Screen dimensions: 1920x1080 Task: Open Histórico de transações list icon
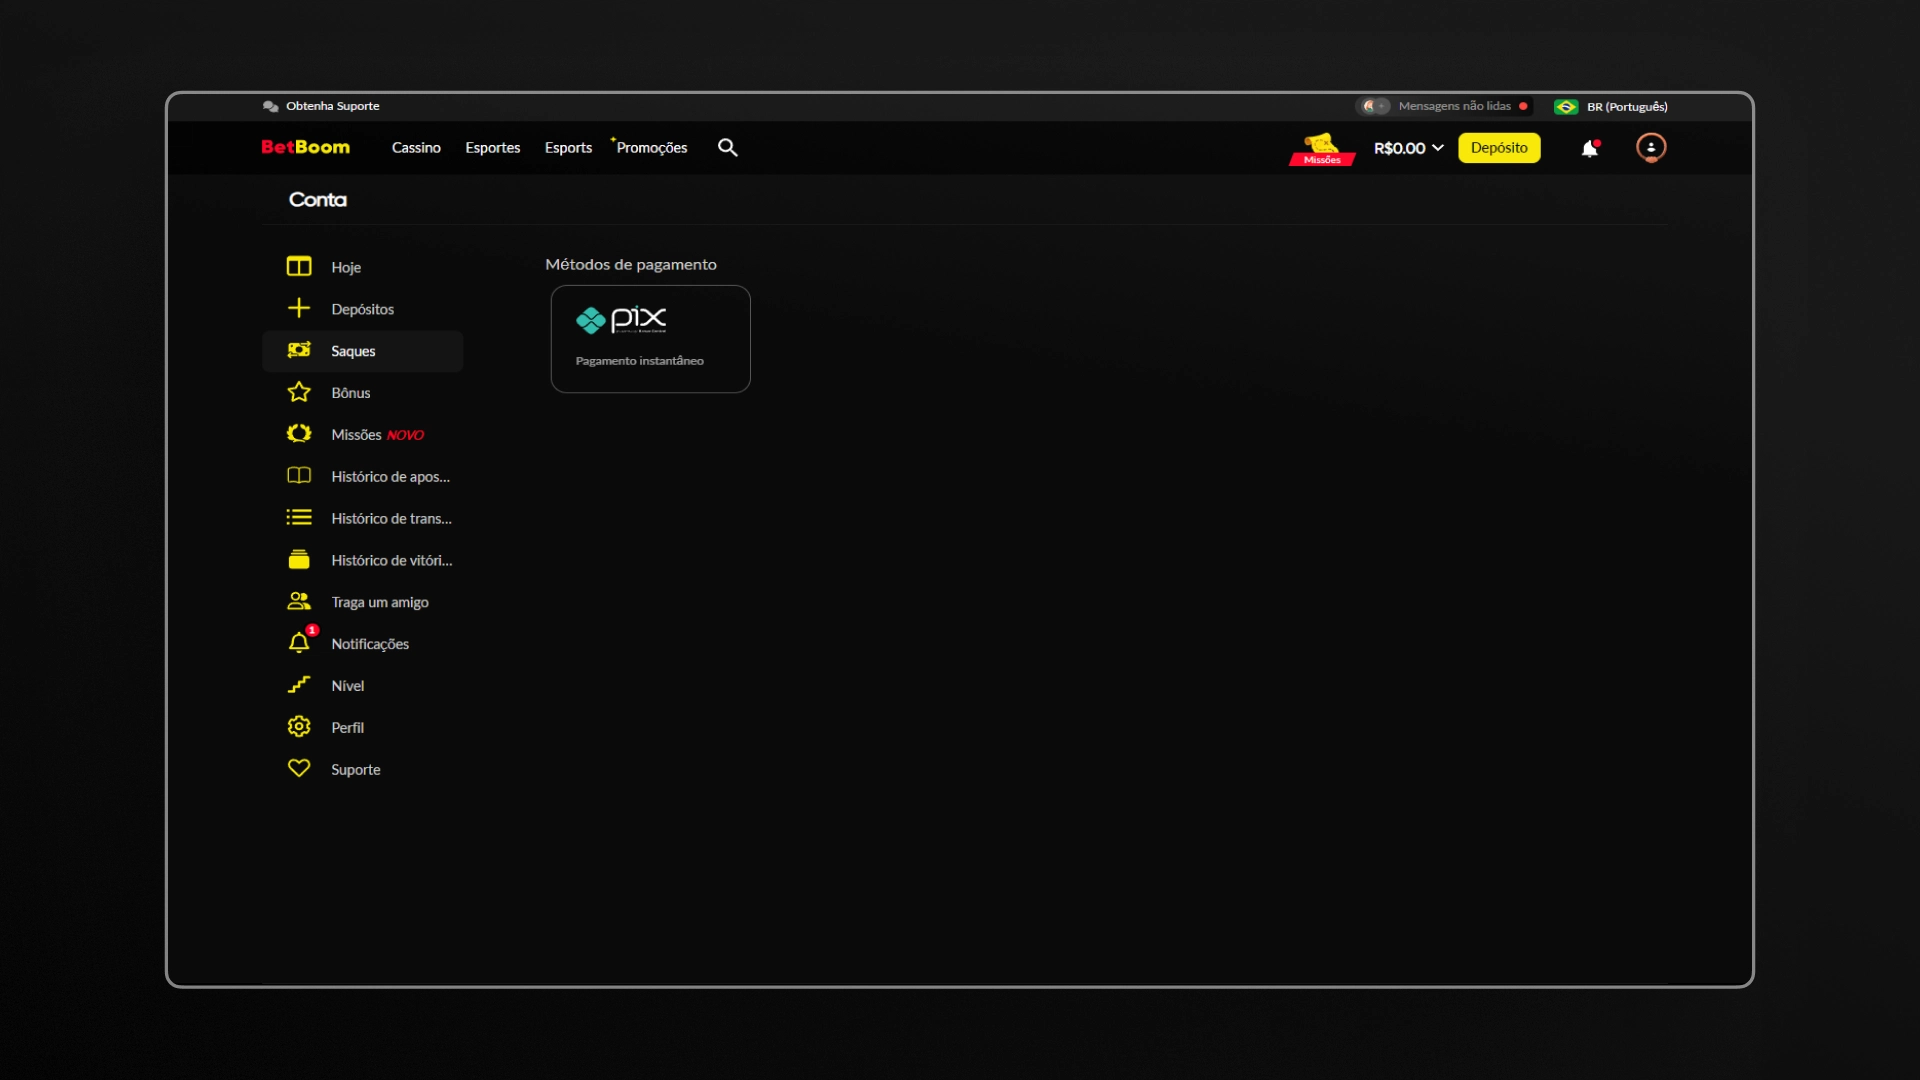point(299,517)
